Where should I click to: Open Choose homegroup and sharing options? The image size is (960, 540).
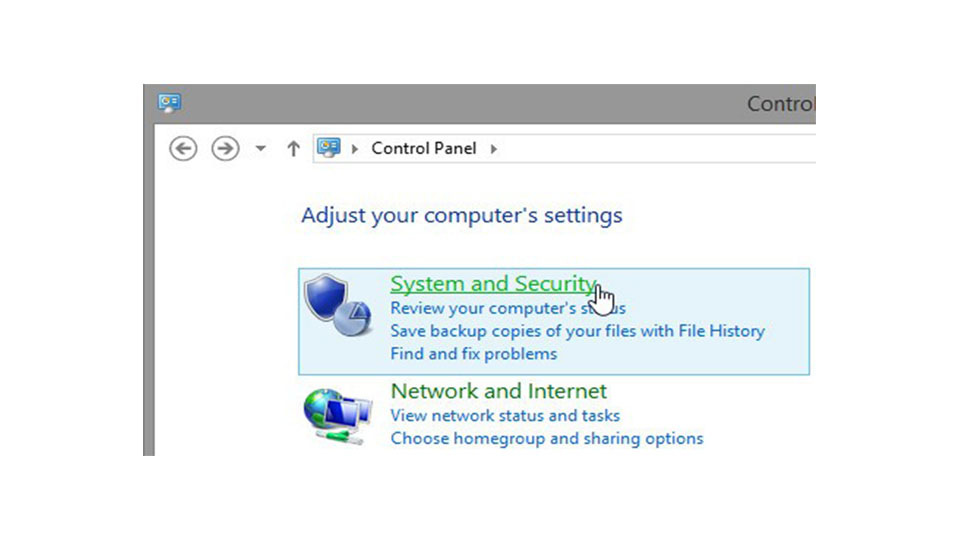tap(546, 438)
